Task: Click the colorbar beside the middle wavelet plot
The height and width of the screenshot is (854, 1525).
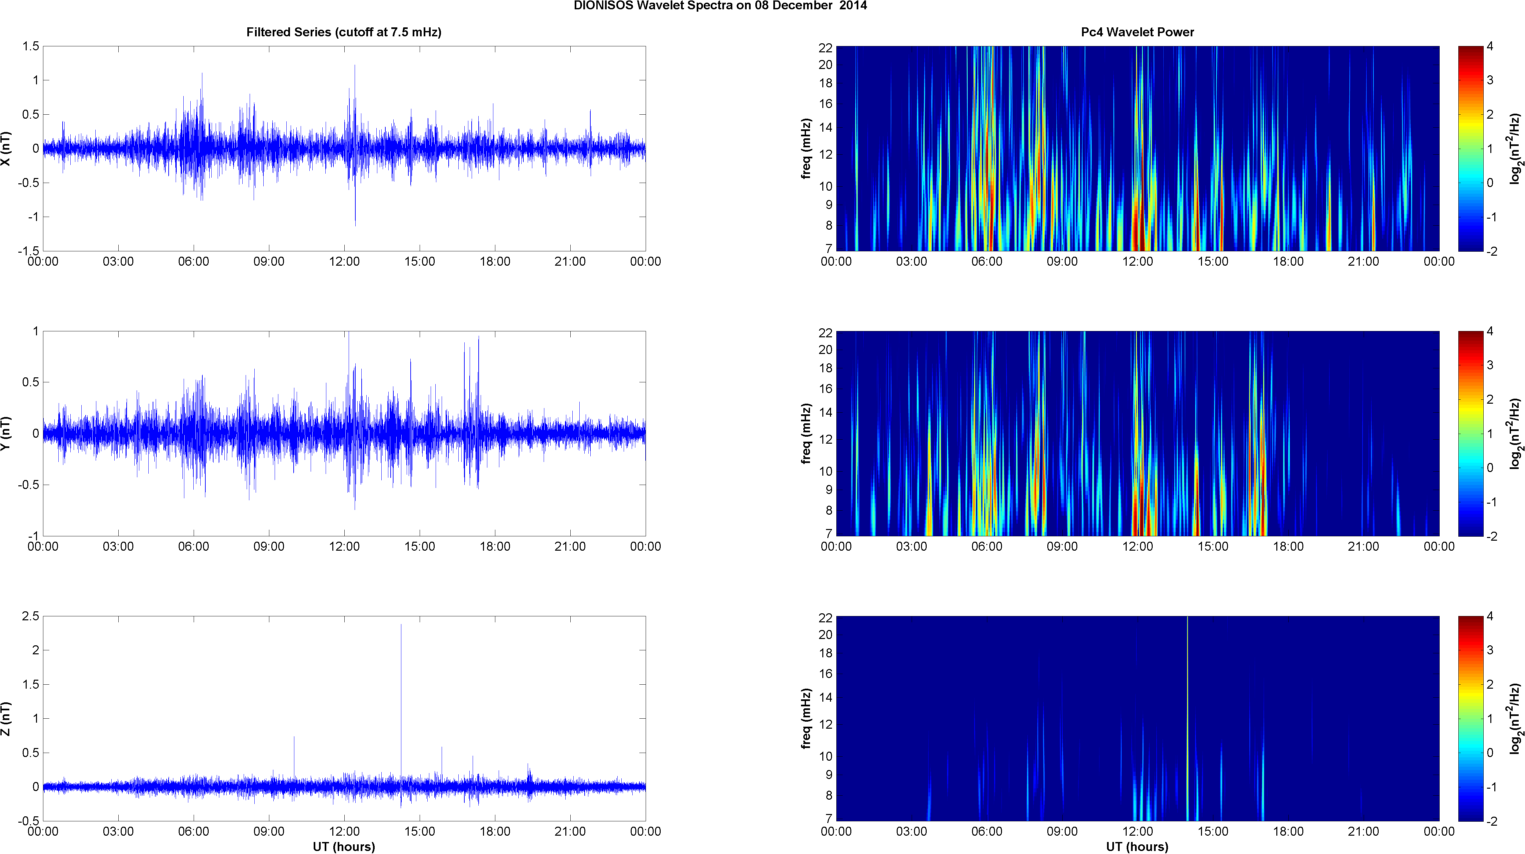Action: (x=1470, y=433)
